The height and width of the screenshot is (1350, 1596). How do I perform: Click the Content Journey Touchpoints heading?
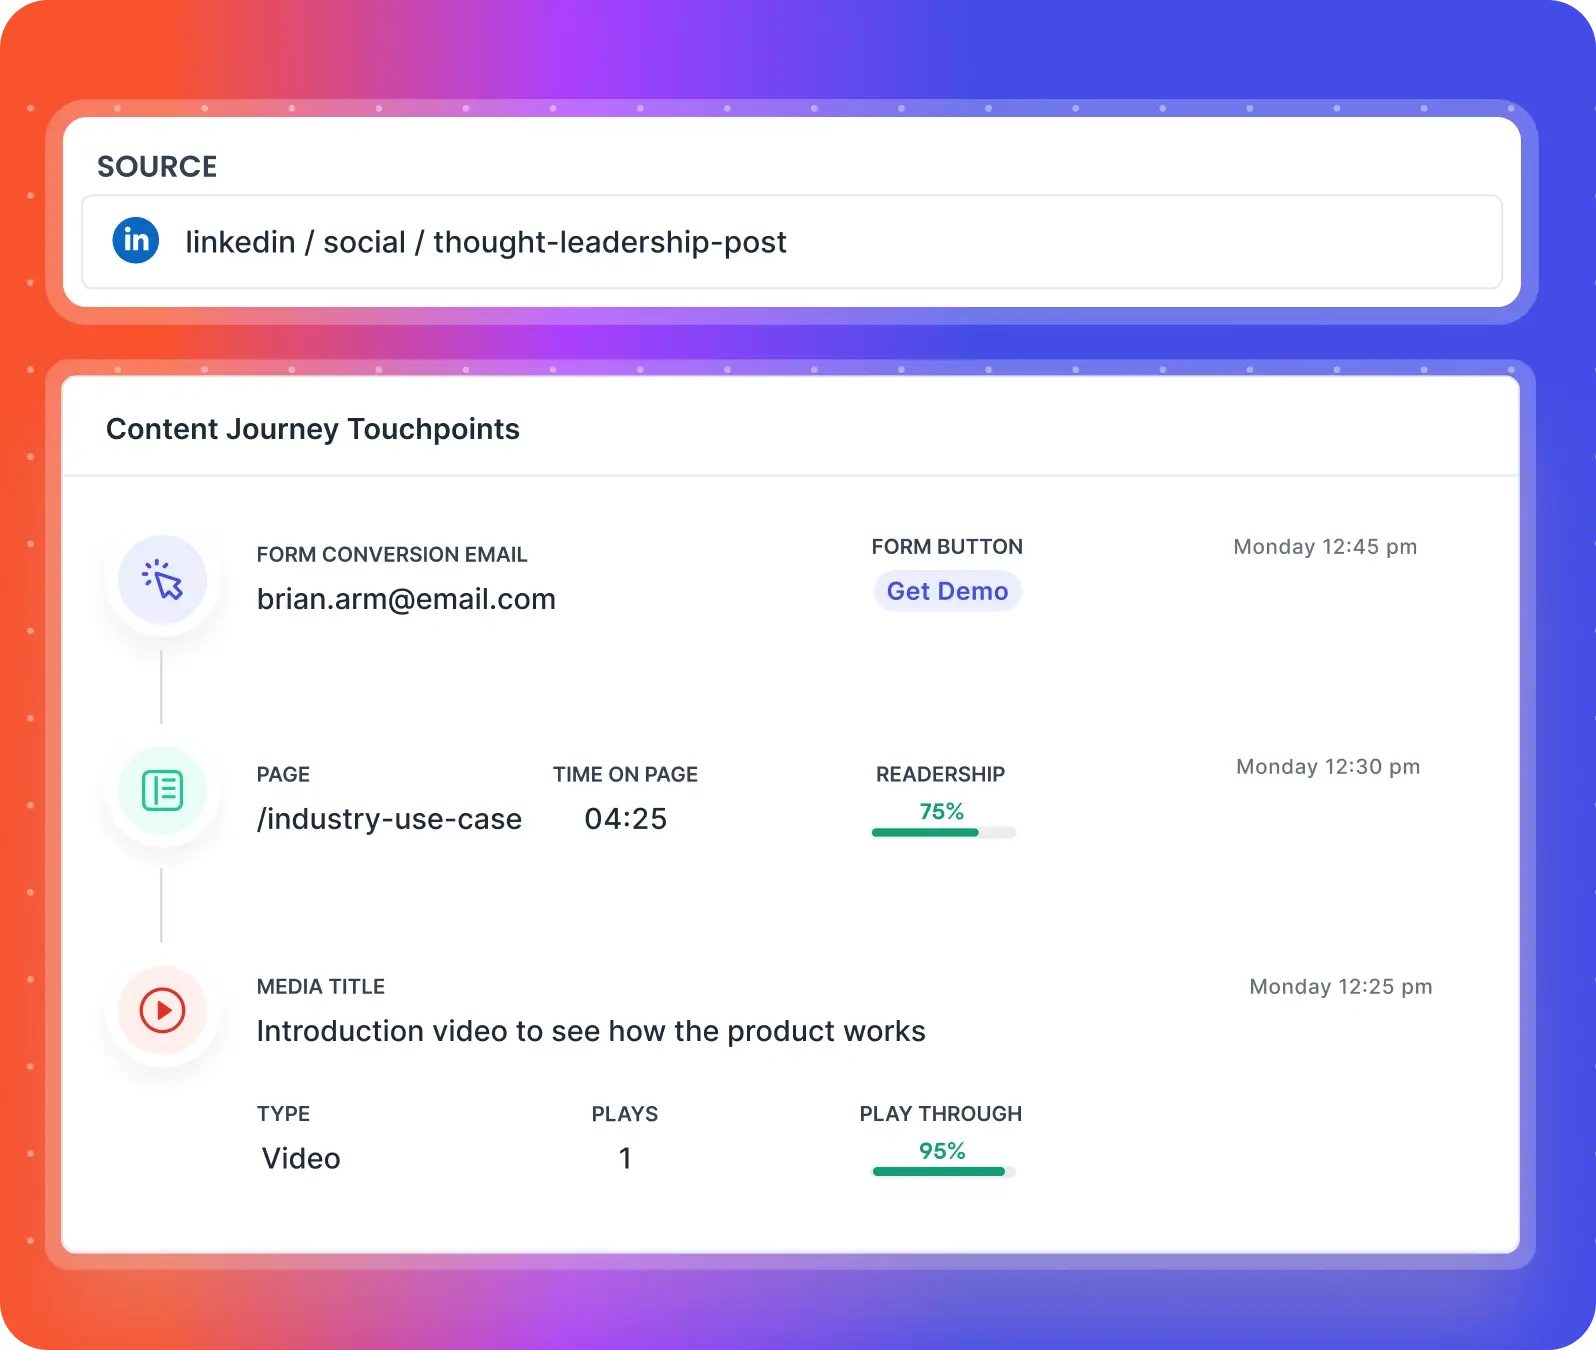[x=312, y=429]
